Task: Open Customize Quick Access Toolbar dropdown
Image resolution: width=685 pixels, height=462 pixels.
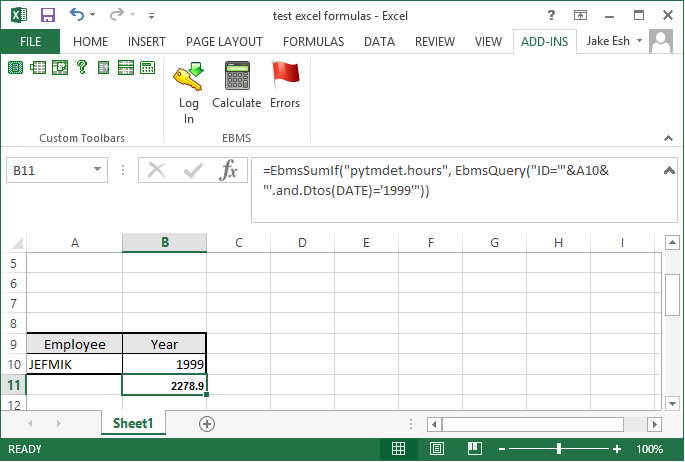Action: pyautogui.click(x=151, y=16)
